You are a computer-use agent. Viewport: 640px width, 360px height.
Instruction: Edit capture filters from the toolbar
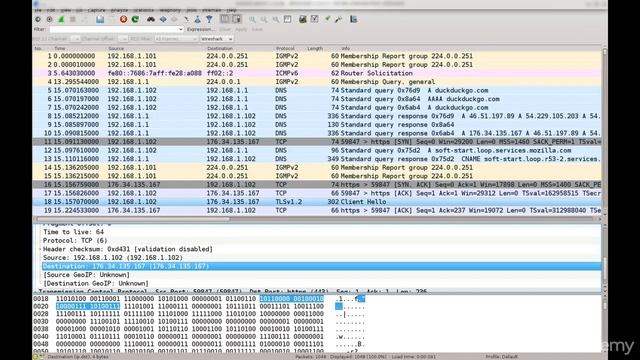point(302,19)
